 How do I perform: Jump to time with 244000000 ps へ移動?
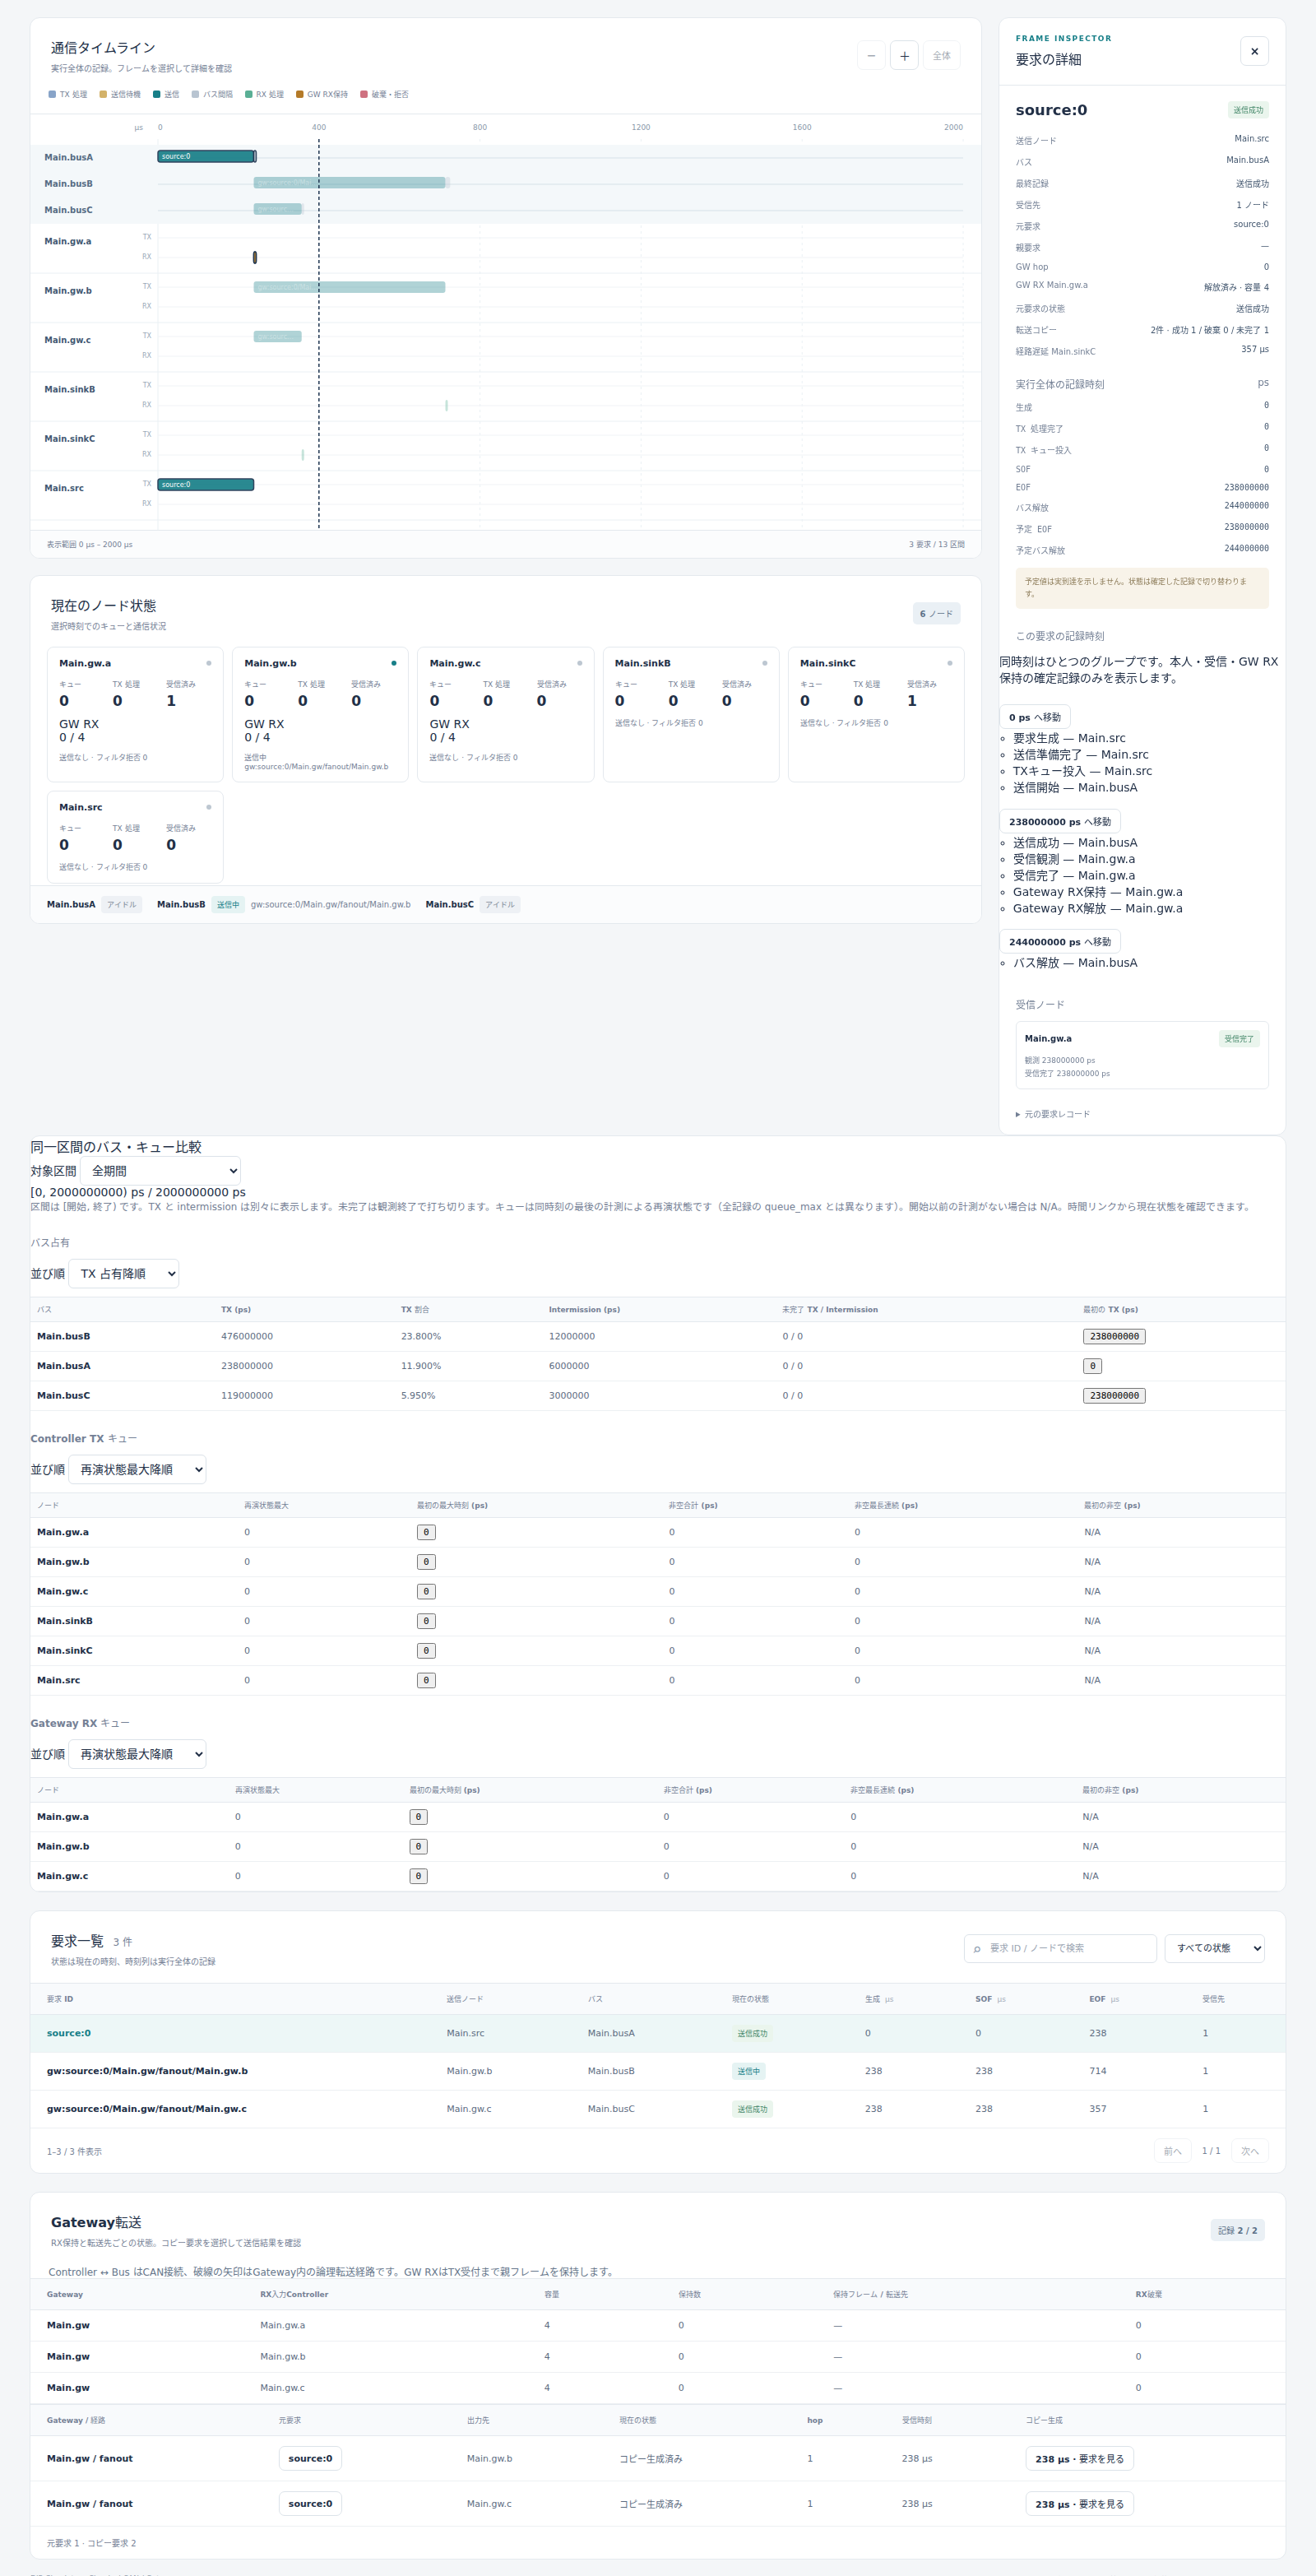[1060, 941]
